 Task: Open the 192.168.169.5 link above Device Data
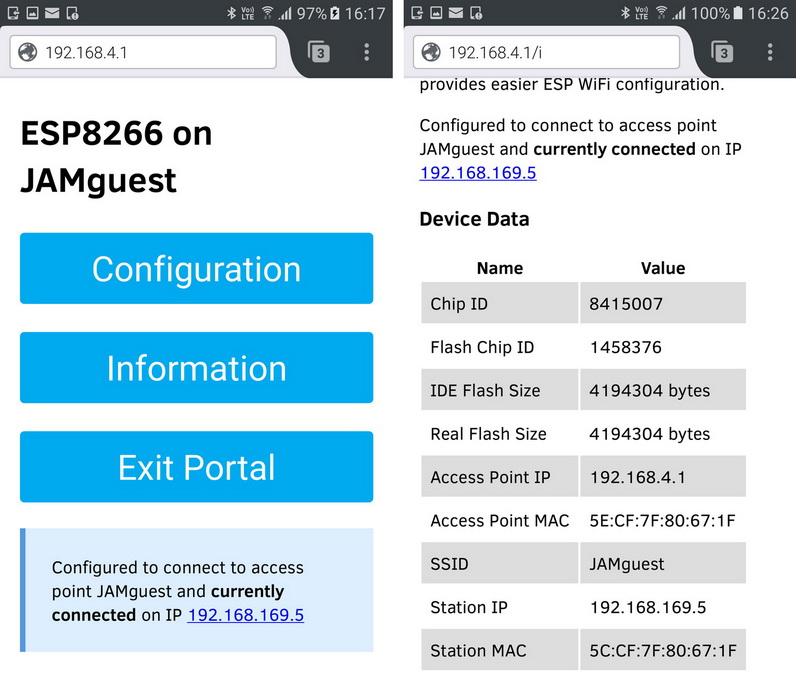click(x=478, y=173)
